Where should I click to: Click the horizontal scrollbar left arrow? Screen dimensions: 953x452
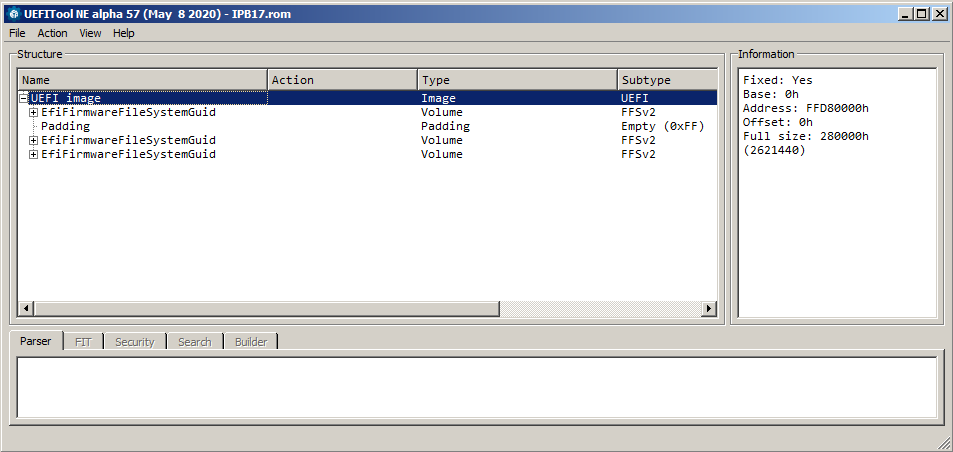pyautogui.click(x=26, y=309)
